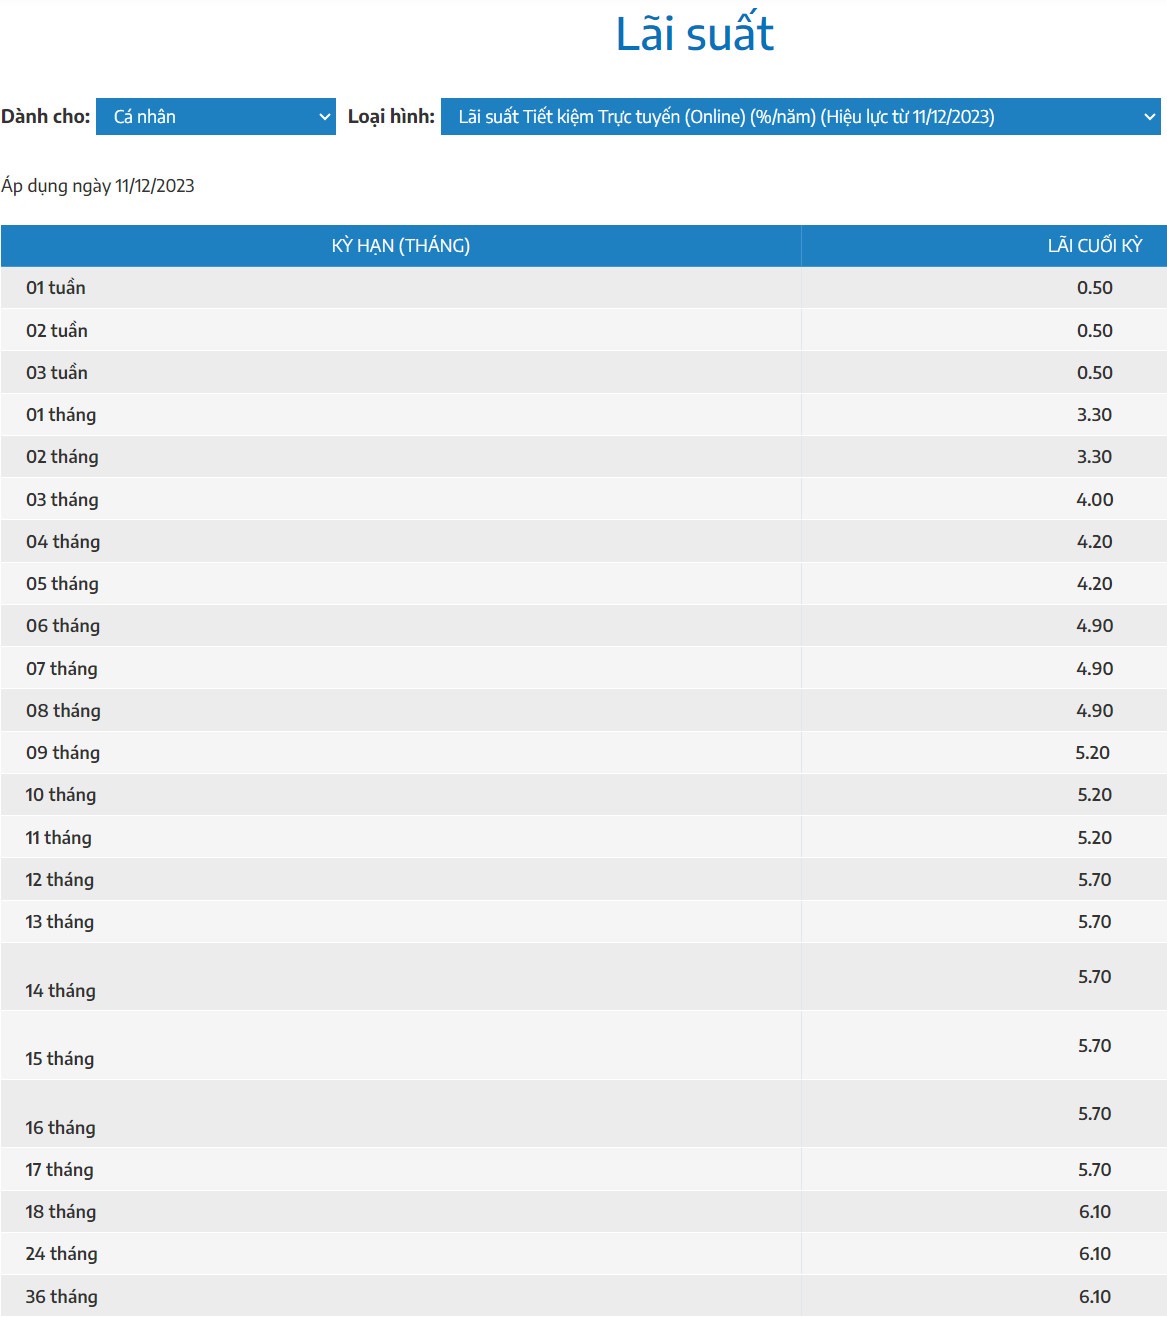The image size is (1167, 1317).
Task: Open the 'Cá nhân' customer type dropdown
Action: pyautogui.click(x=215, y=117)
